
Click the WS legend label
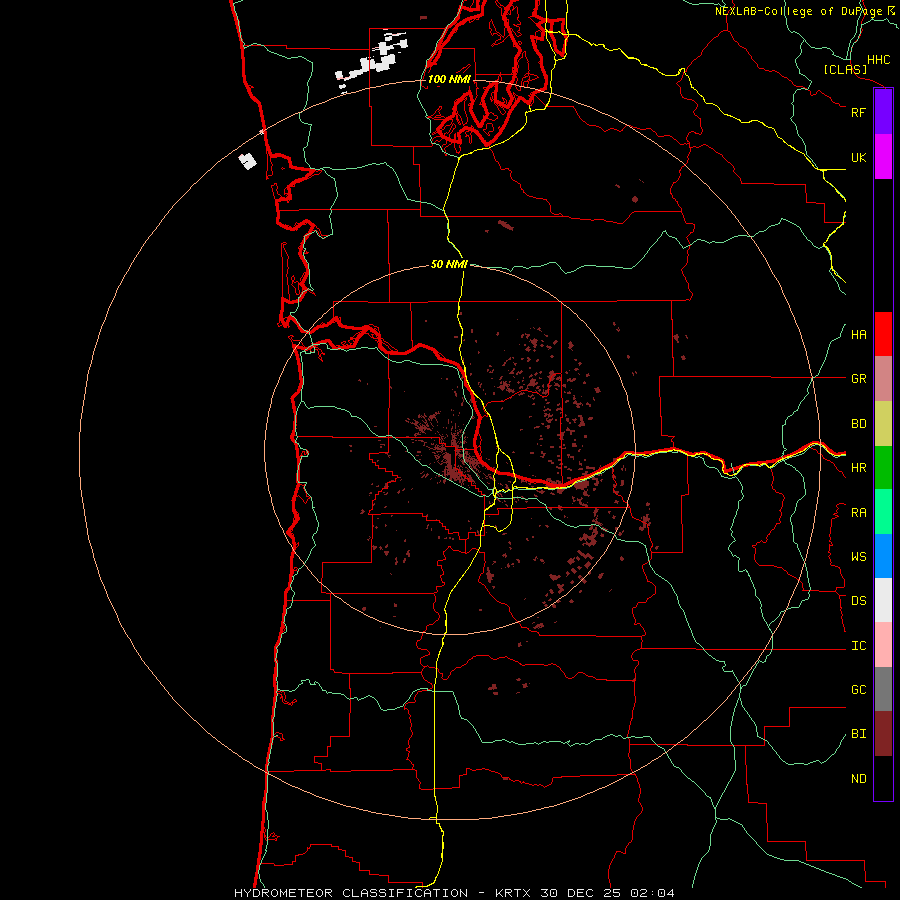point(858,557)
